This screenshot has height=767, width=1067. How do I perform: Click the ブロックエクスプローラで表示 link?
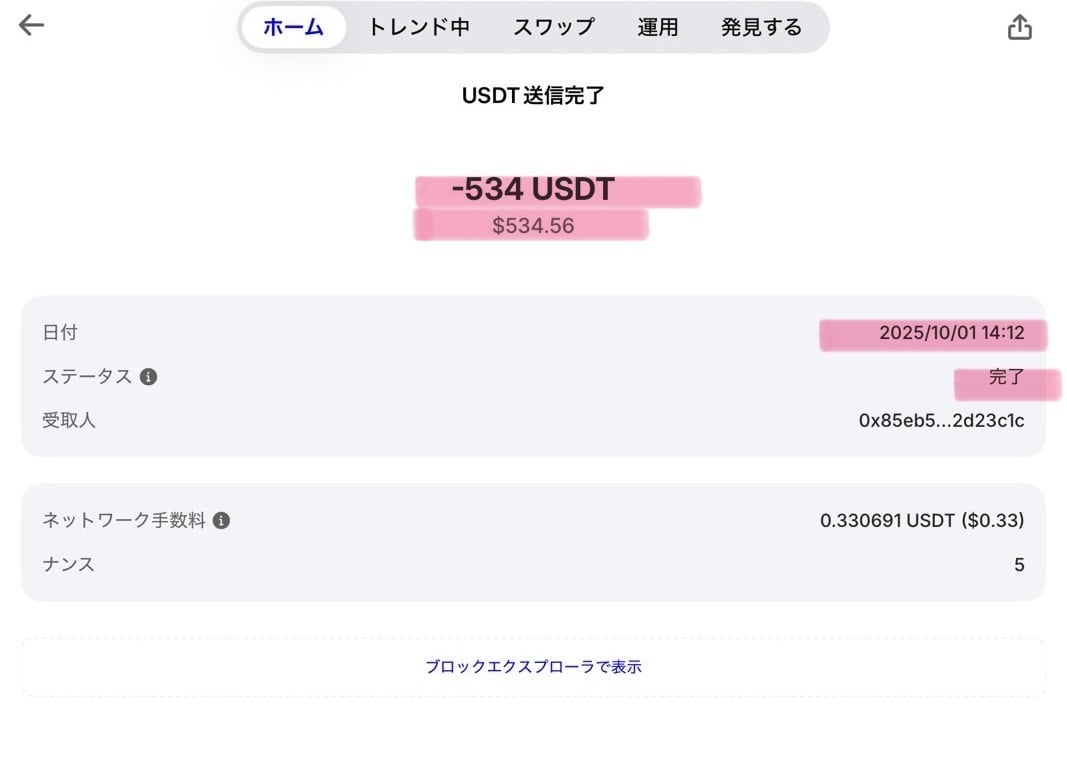point(533,666)
